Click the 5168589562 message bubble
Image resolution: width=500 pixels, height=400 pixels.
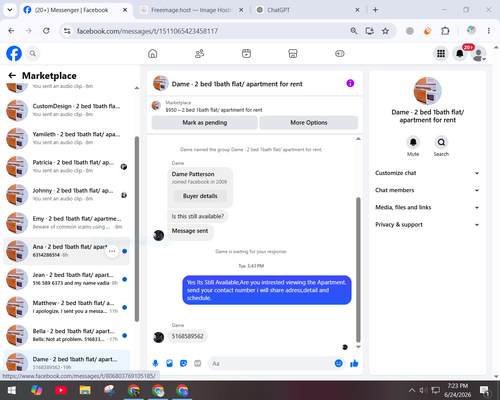pos(187,336)
